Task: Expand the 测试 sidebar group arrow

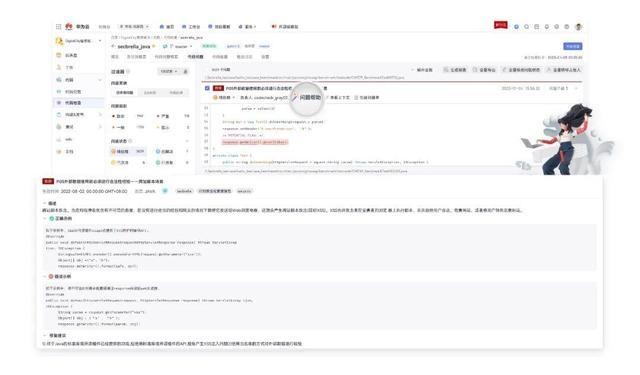Action: [100, 127]
